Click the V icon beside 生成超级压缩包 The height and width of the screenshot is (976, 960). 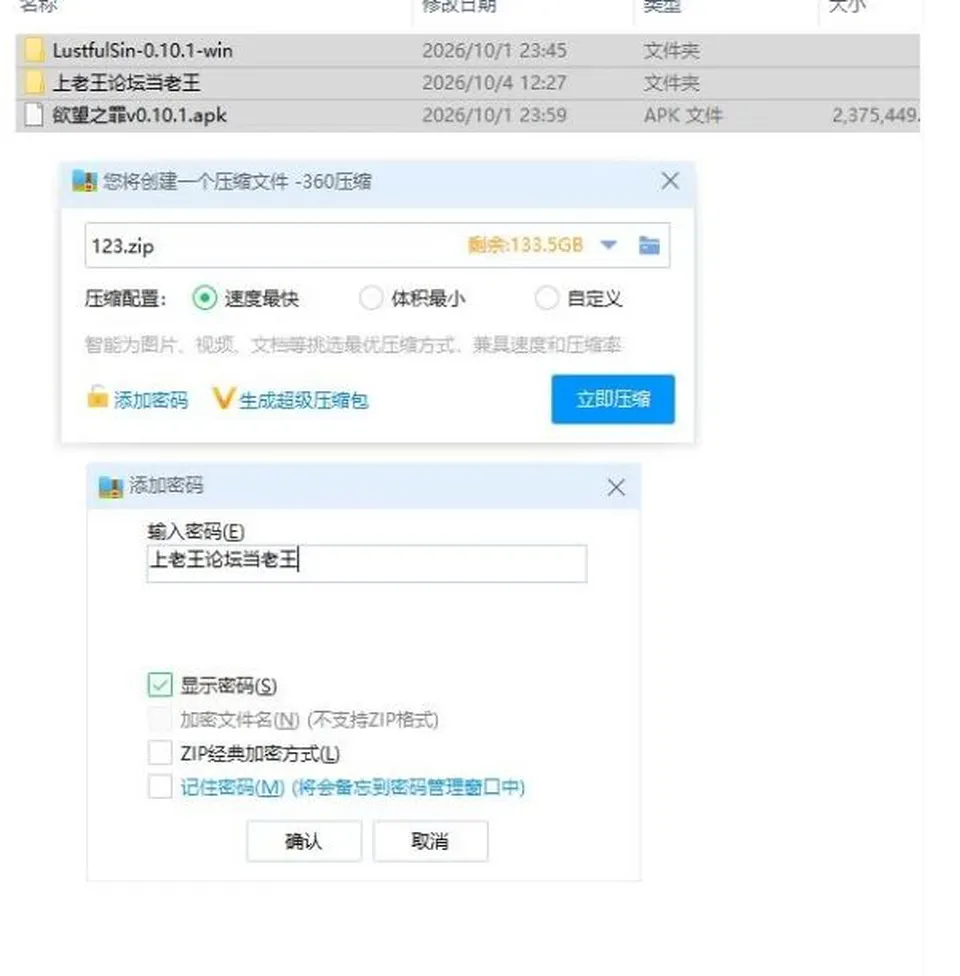223,398
